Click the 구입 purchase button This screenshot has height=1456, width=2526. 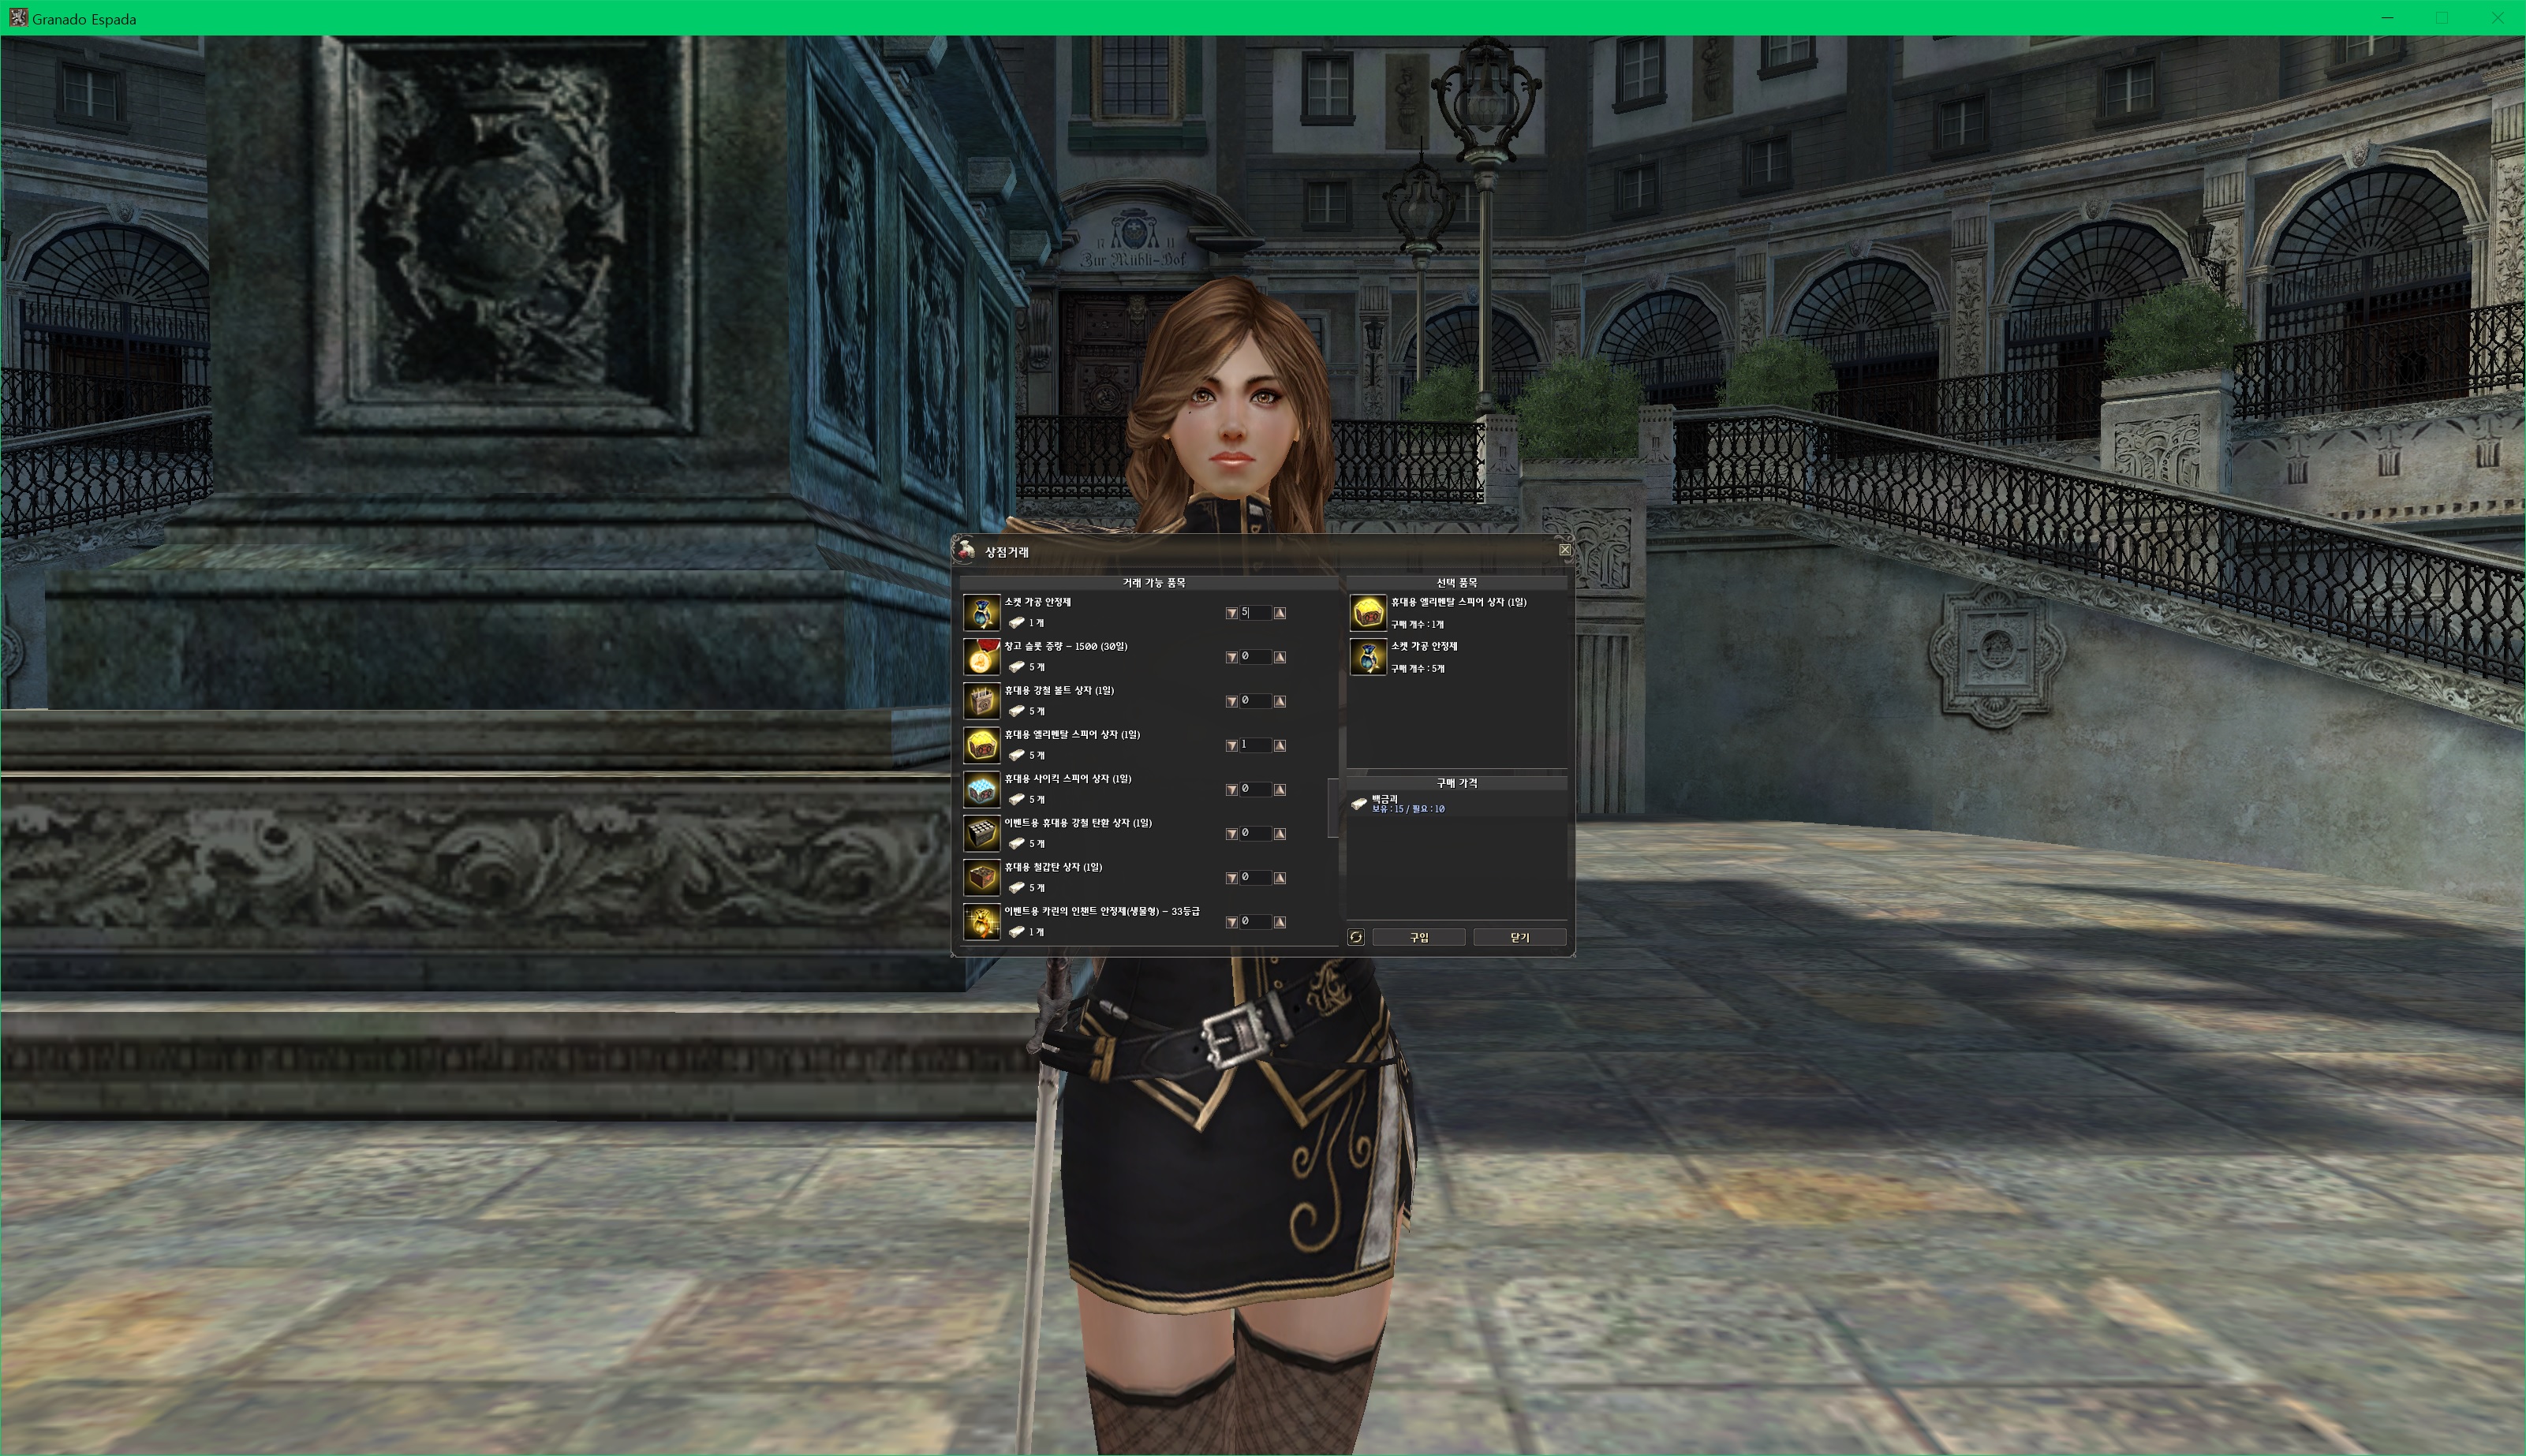[x=1419, y=937]
